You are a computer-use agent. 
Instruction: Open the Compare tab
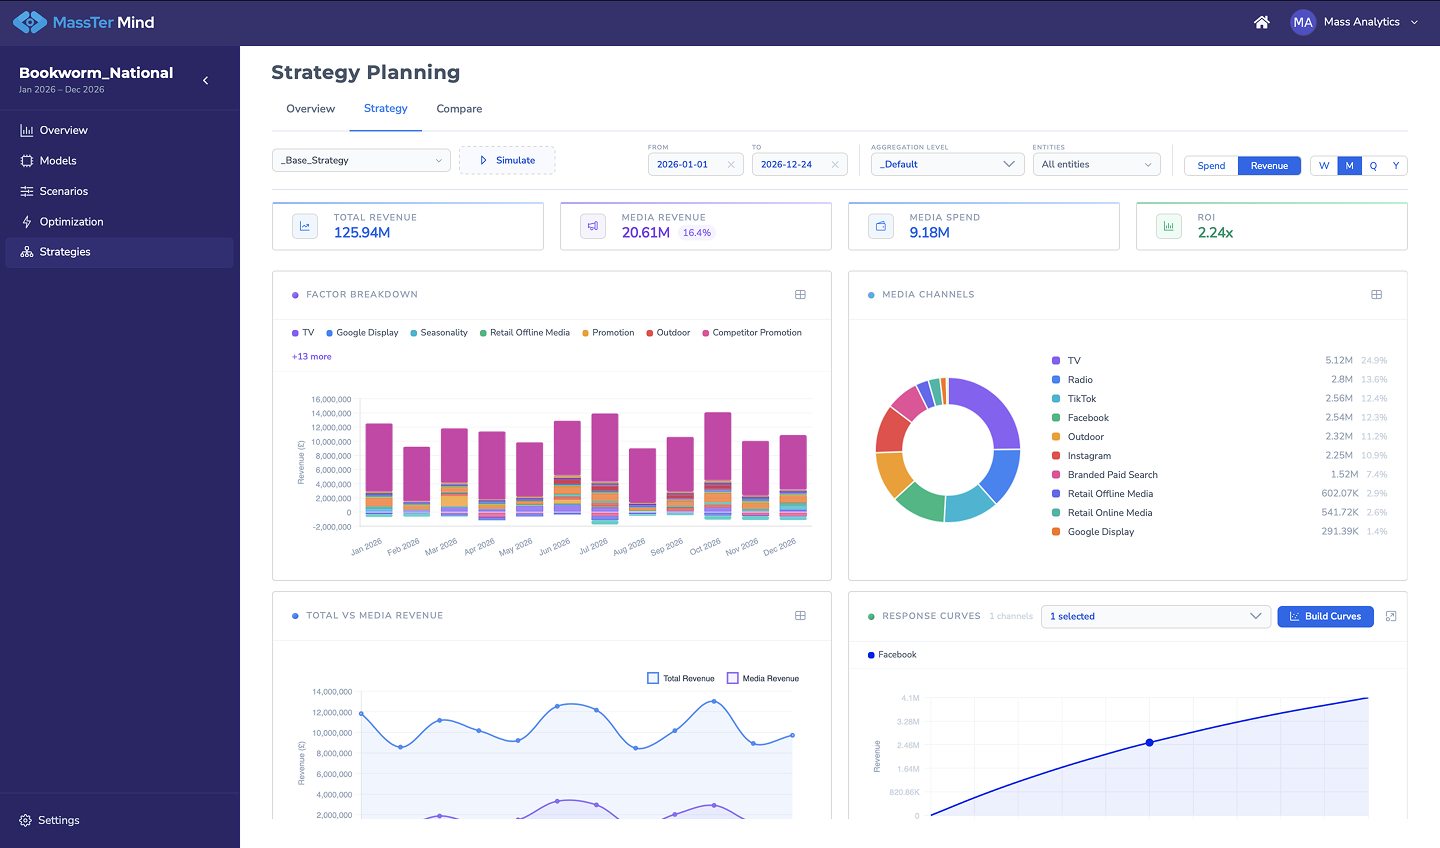459,109
